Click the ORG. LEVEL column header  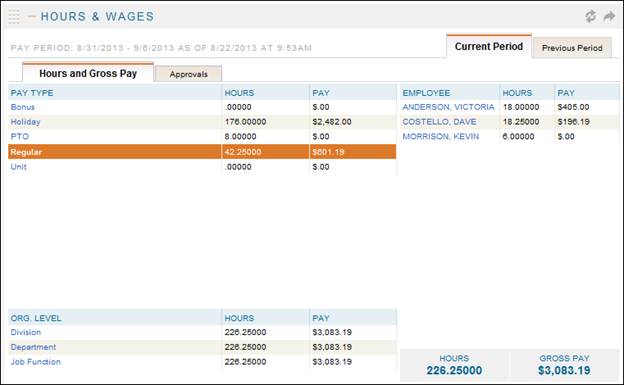[36, 318]
